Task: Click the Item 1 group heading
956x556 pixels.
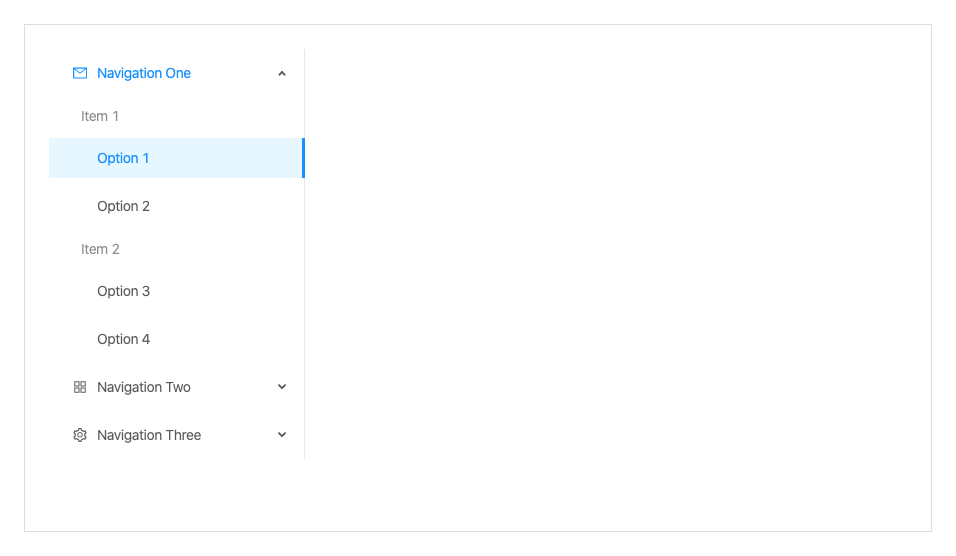Action: click(x=100, y=116)
